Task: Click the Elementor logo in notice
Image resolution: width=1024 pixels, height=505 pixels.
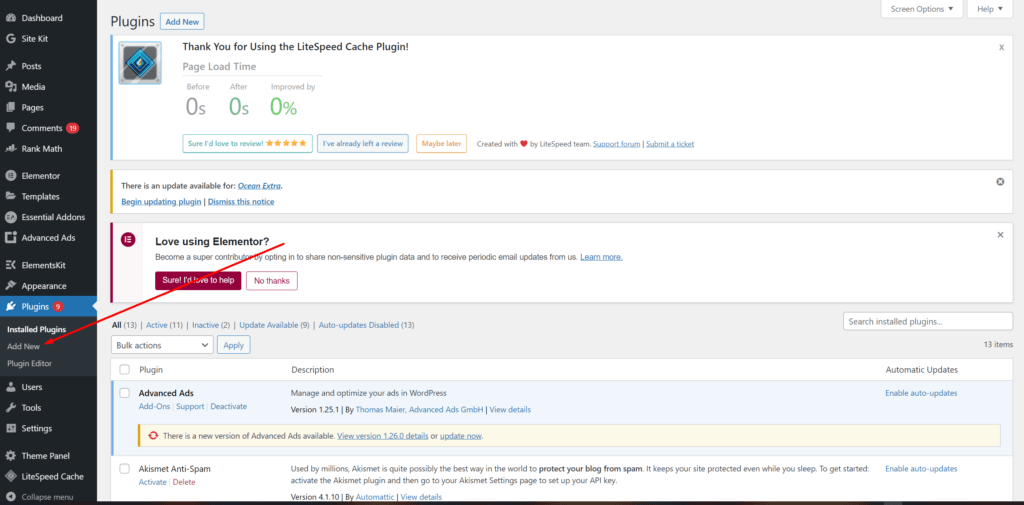Action: [x=128, y=239]
